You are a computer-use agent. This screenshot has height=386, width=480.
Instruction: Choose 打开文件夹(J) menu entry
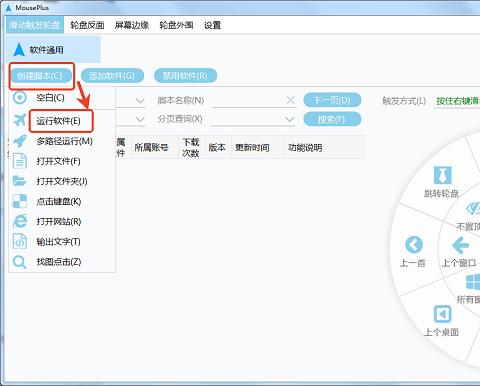[62, 181]
